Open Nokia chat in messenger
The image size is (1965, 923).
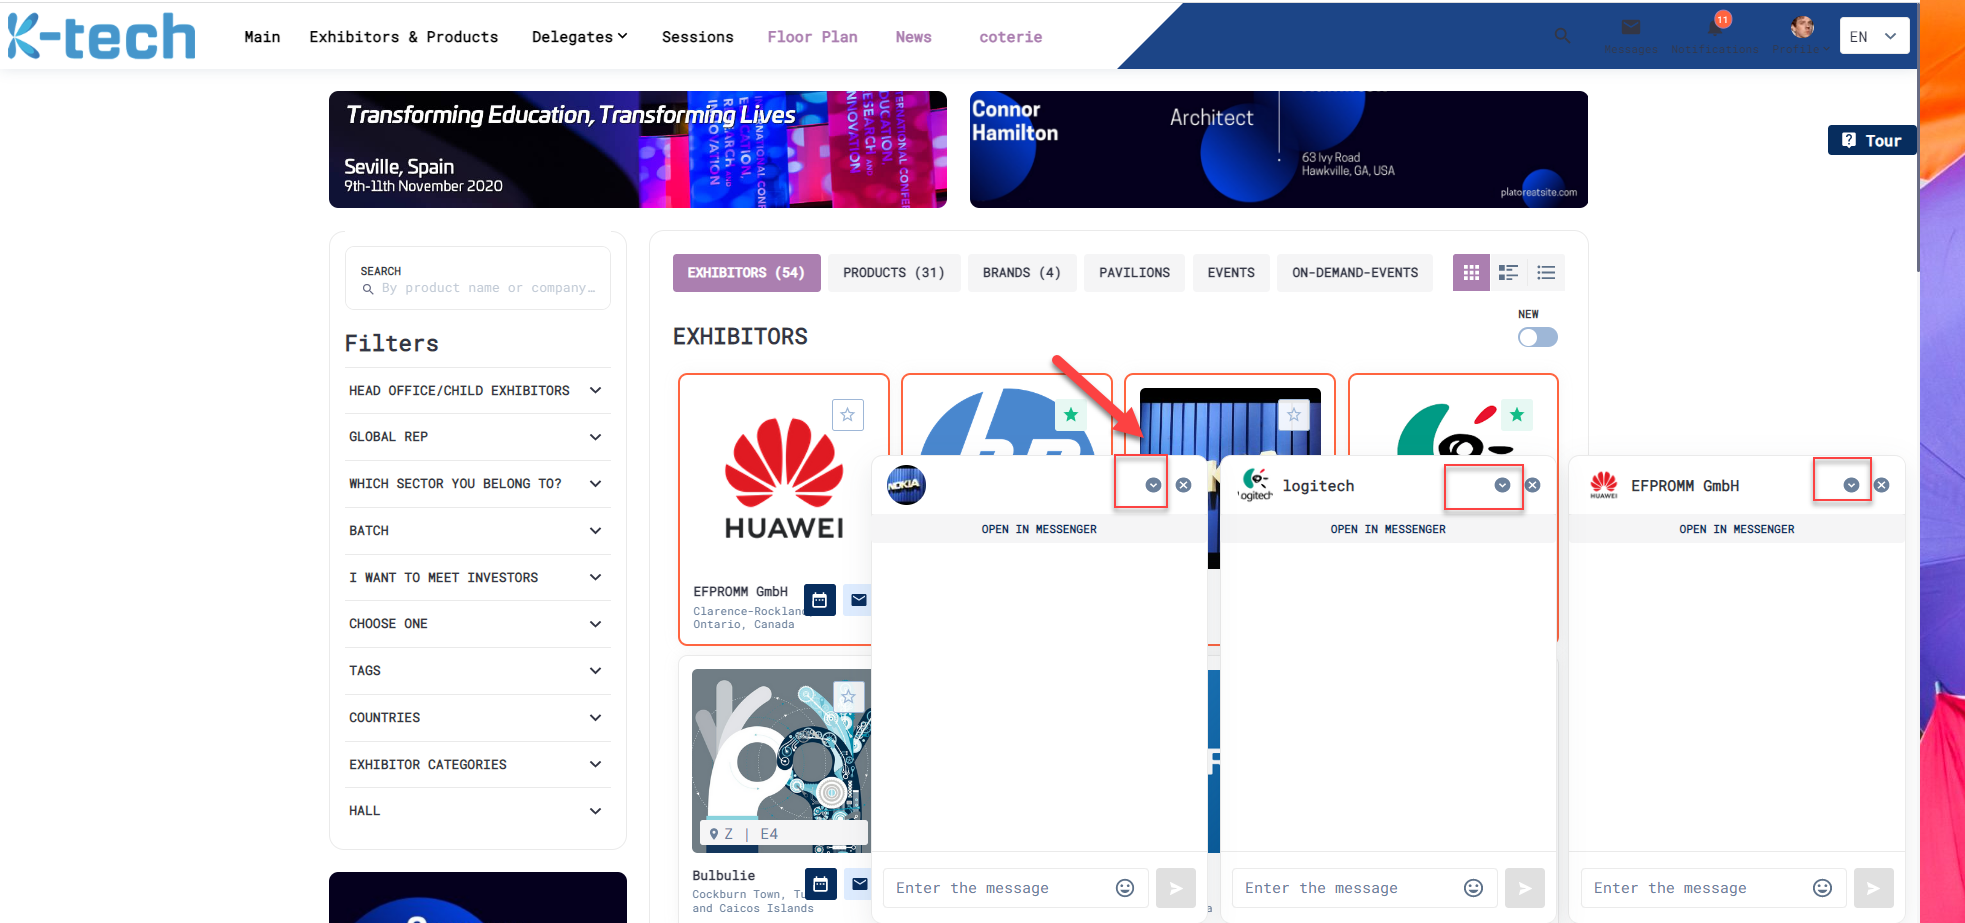1039,529
